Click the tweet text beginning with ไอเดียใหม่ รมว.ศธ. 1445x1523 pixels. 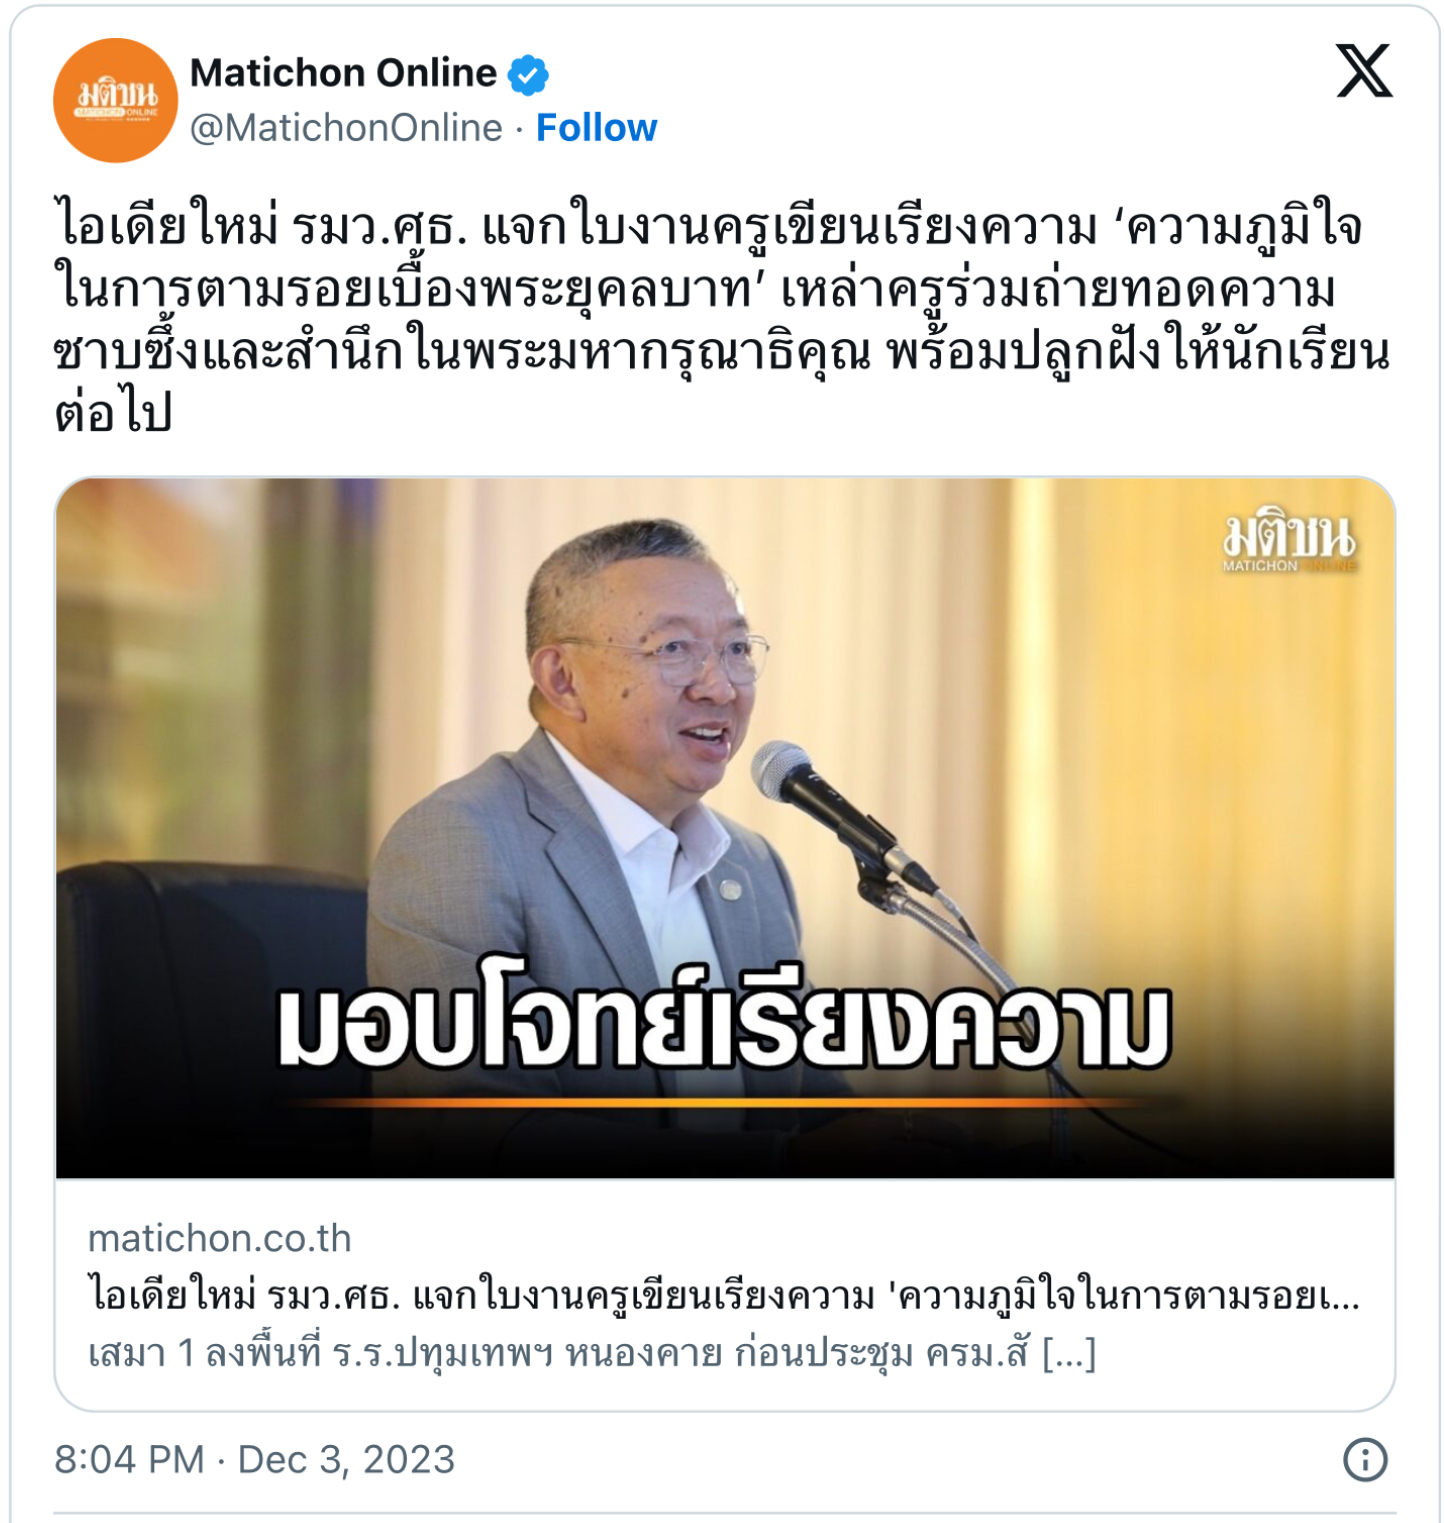point(722,320)
